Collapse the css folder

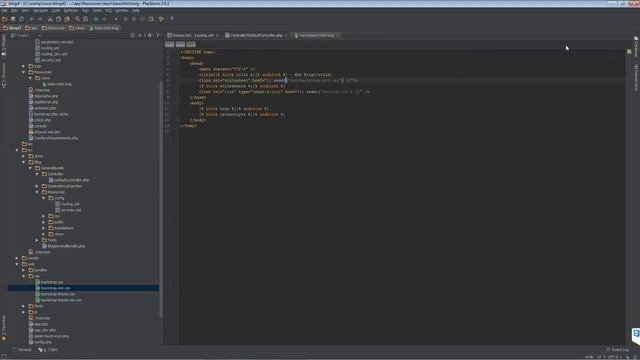point(24,276)
